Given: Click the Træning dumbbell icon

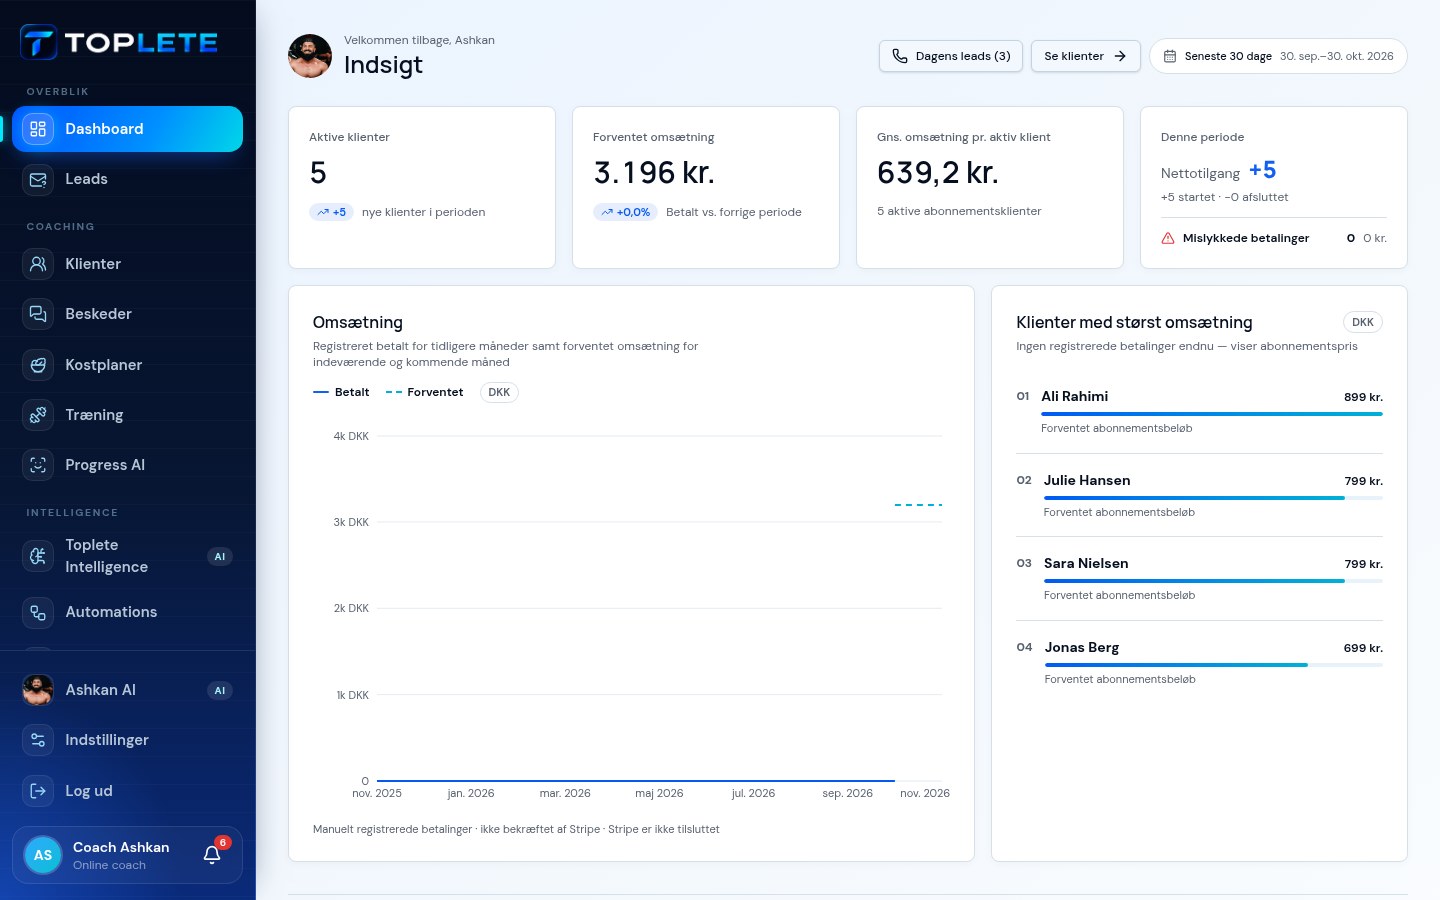Looking at the screenshot, I should click(x=38, y=415).
